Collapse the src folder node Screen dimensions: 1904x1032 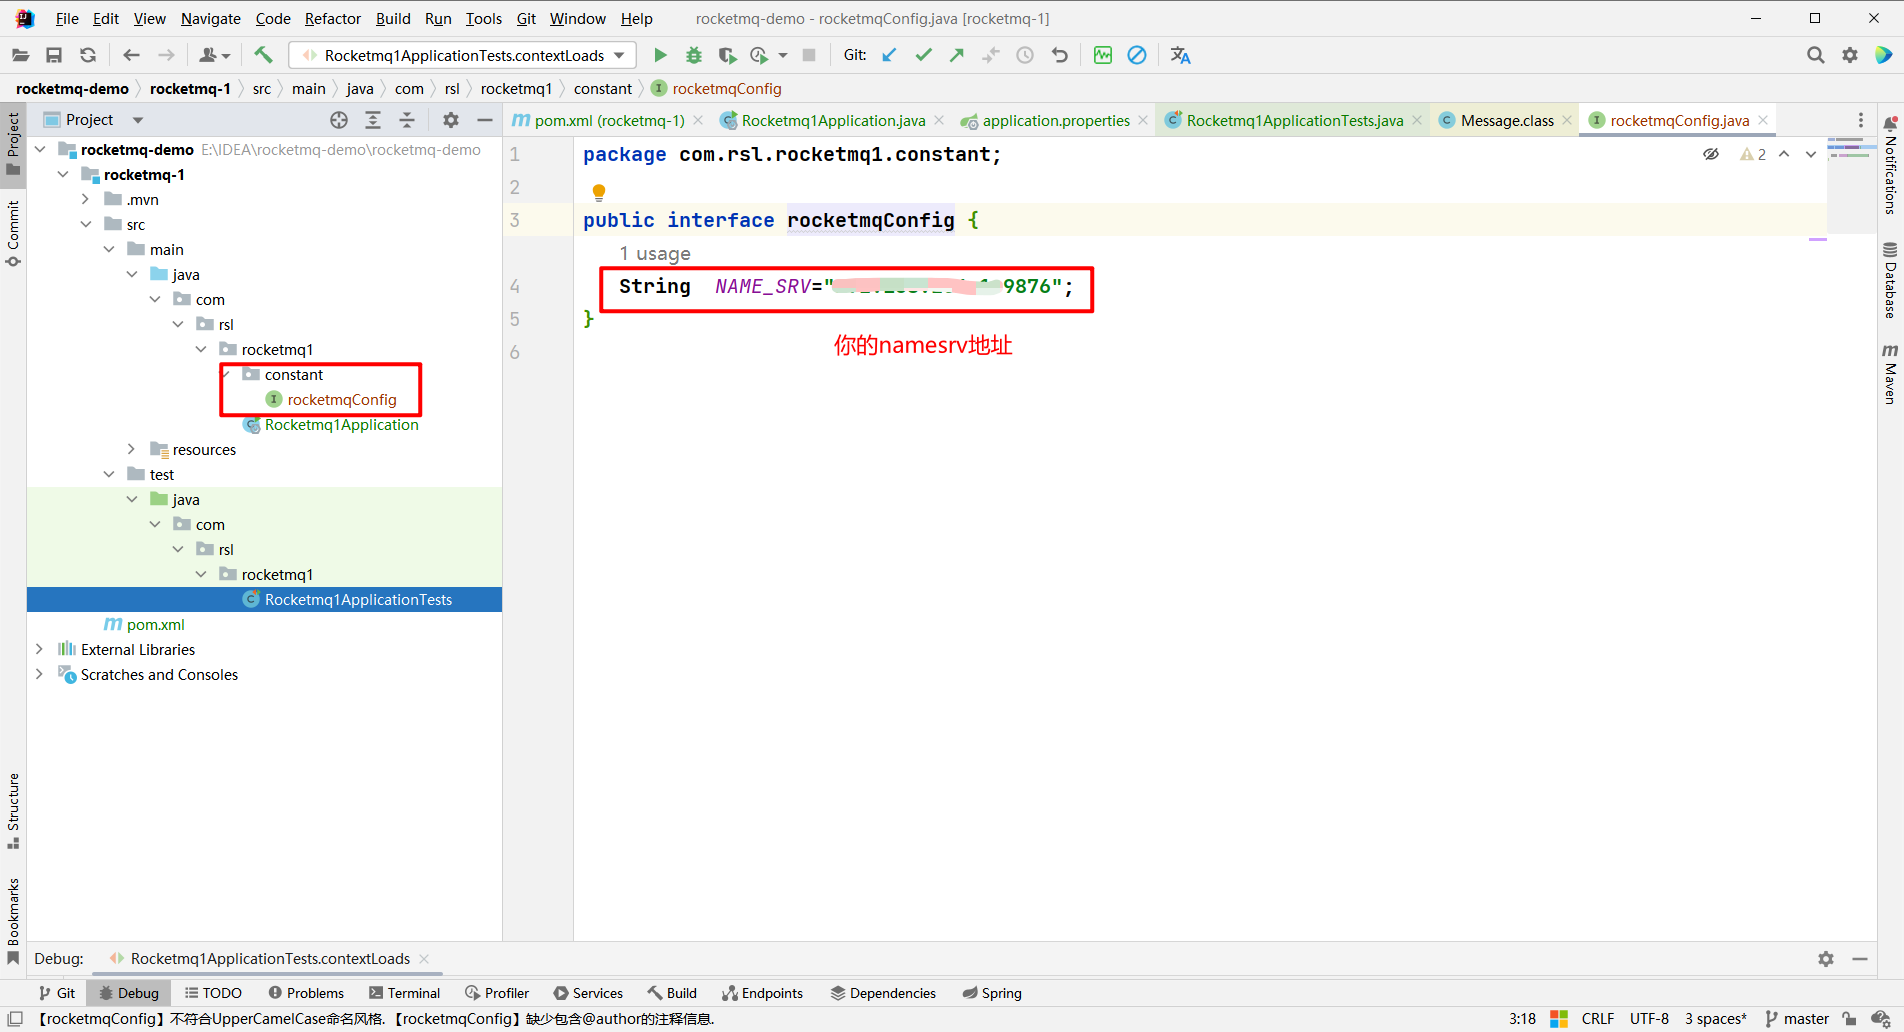coord(86,225)
